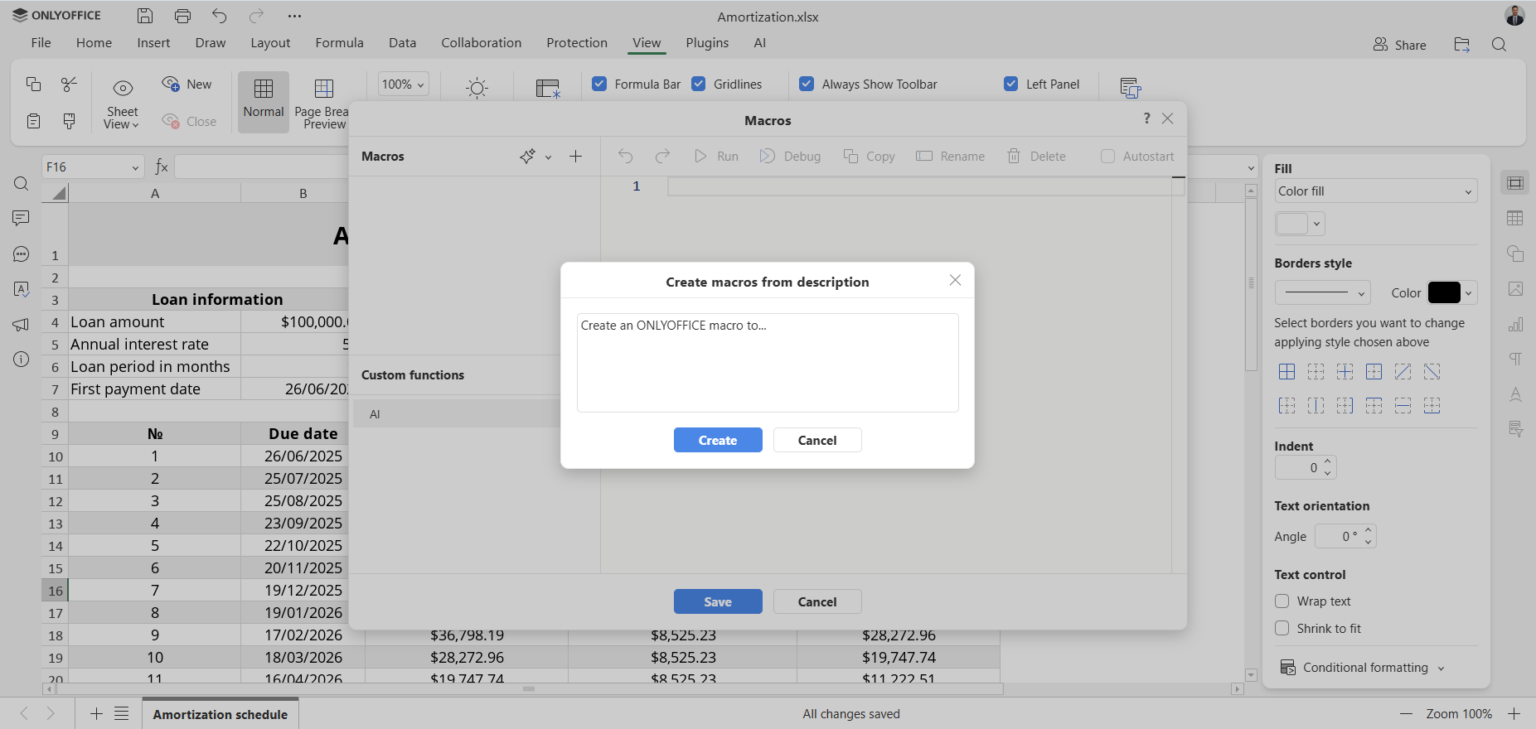Open the Find icon in left sidebar

coord(21,184)
